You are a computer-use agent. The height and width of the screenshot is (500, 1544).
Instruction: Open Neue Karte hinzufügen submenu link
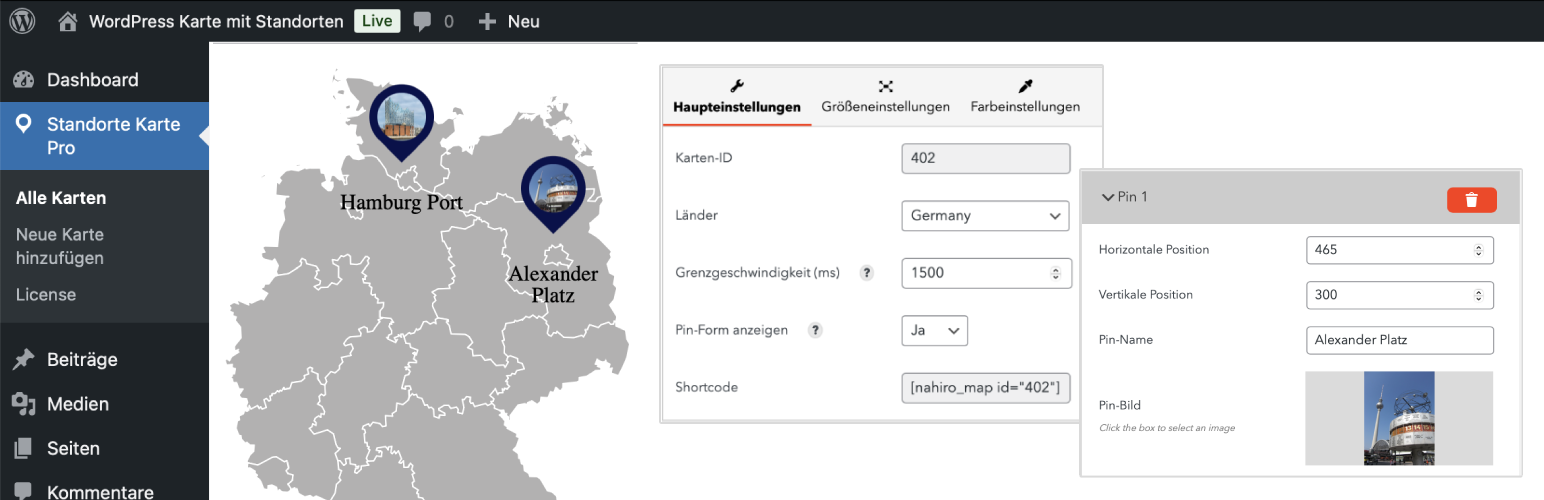[x=60, y=246]
